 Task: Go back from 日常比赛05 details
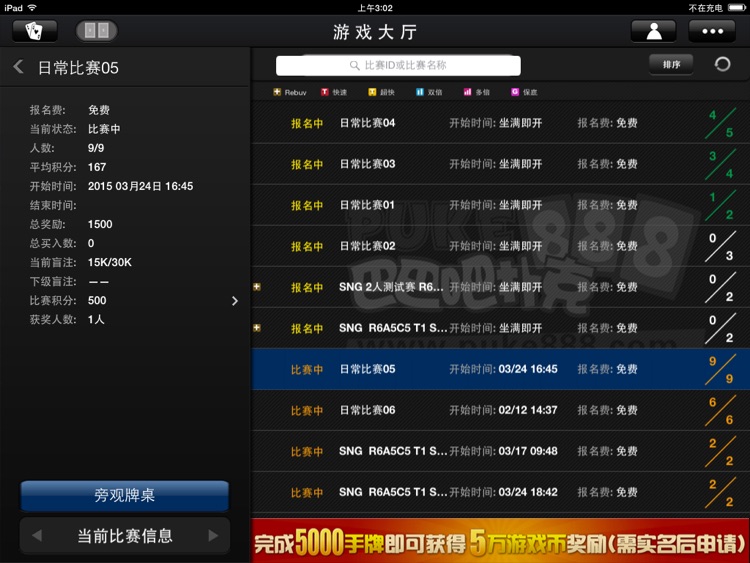[19, 67]
